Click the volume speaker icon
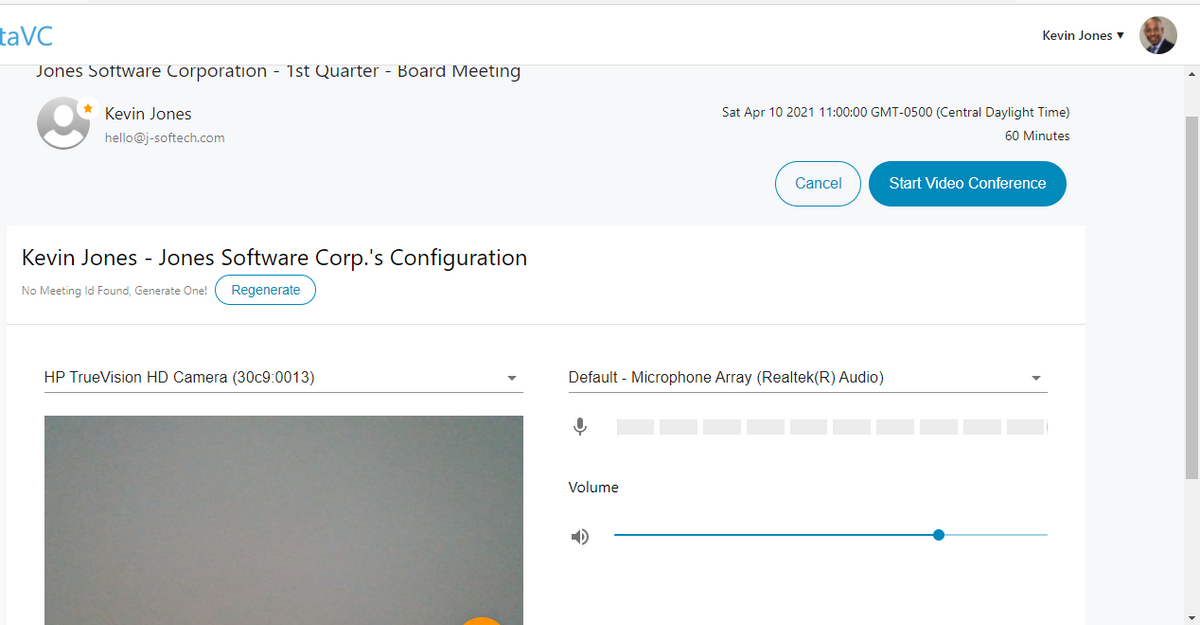 tap(580, 537)
